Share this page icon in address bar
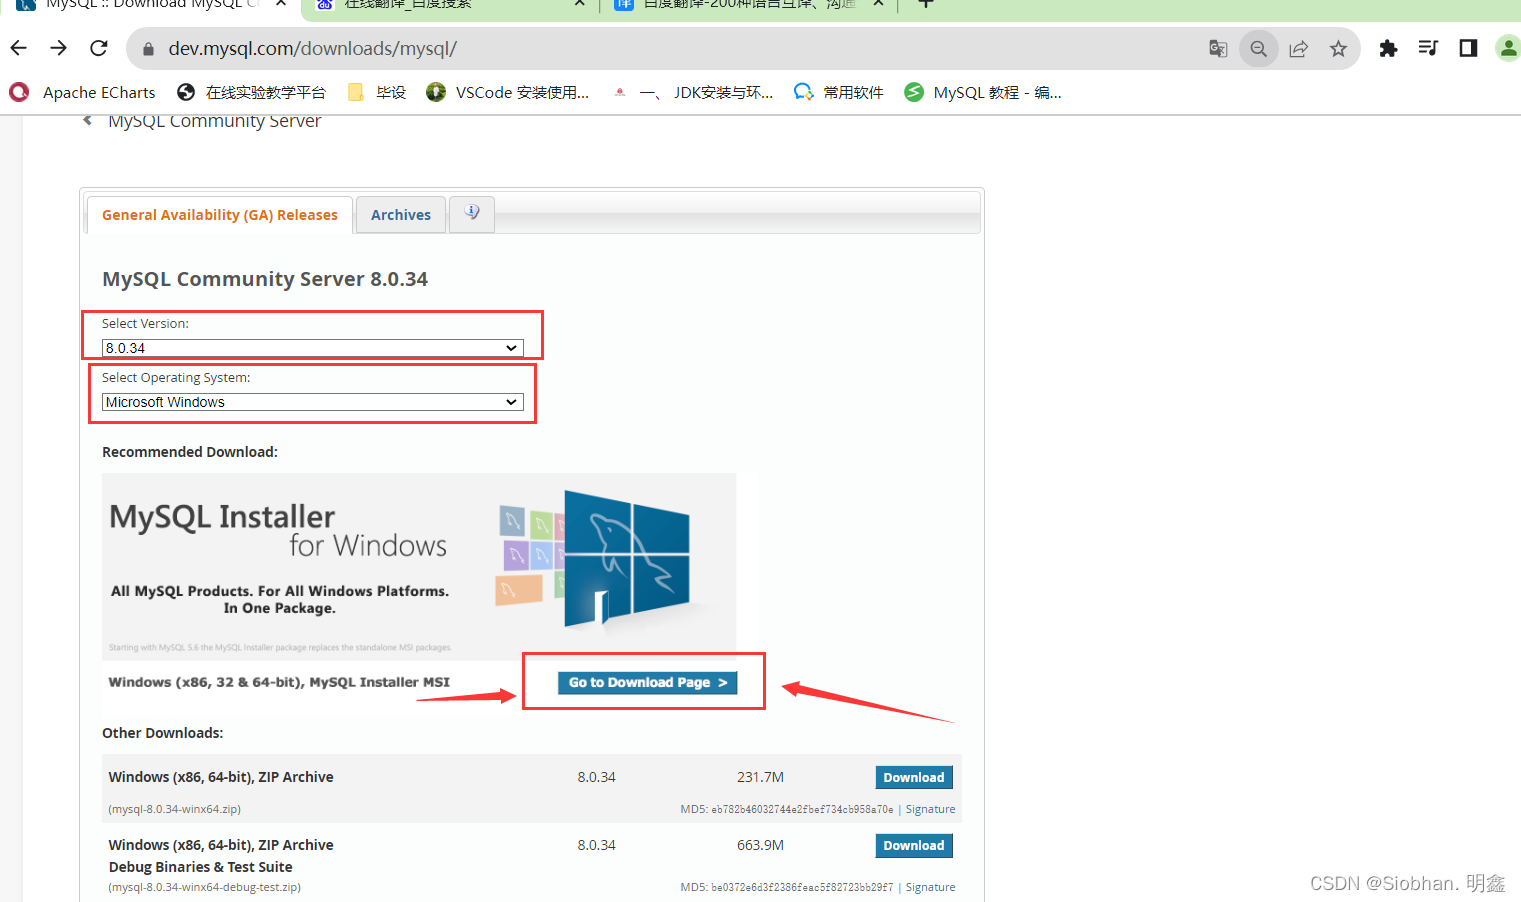The image size is (1521, 902). tap(1298, 48)
